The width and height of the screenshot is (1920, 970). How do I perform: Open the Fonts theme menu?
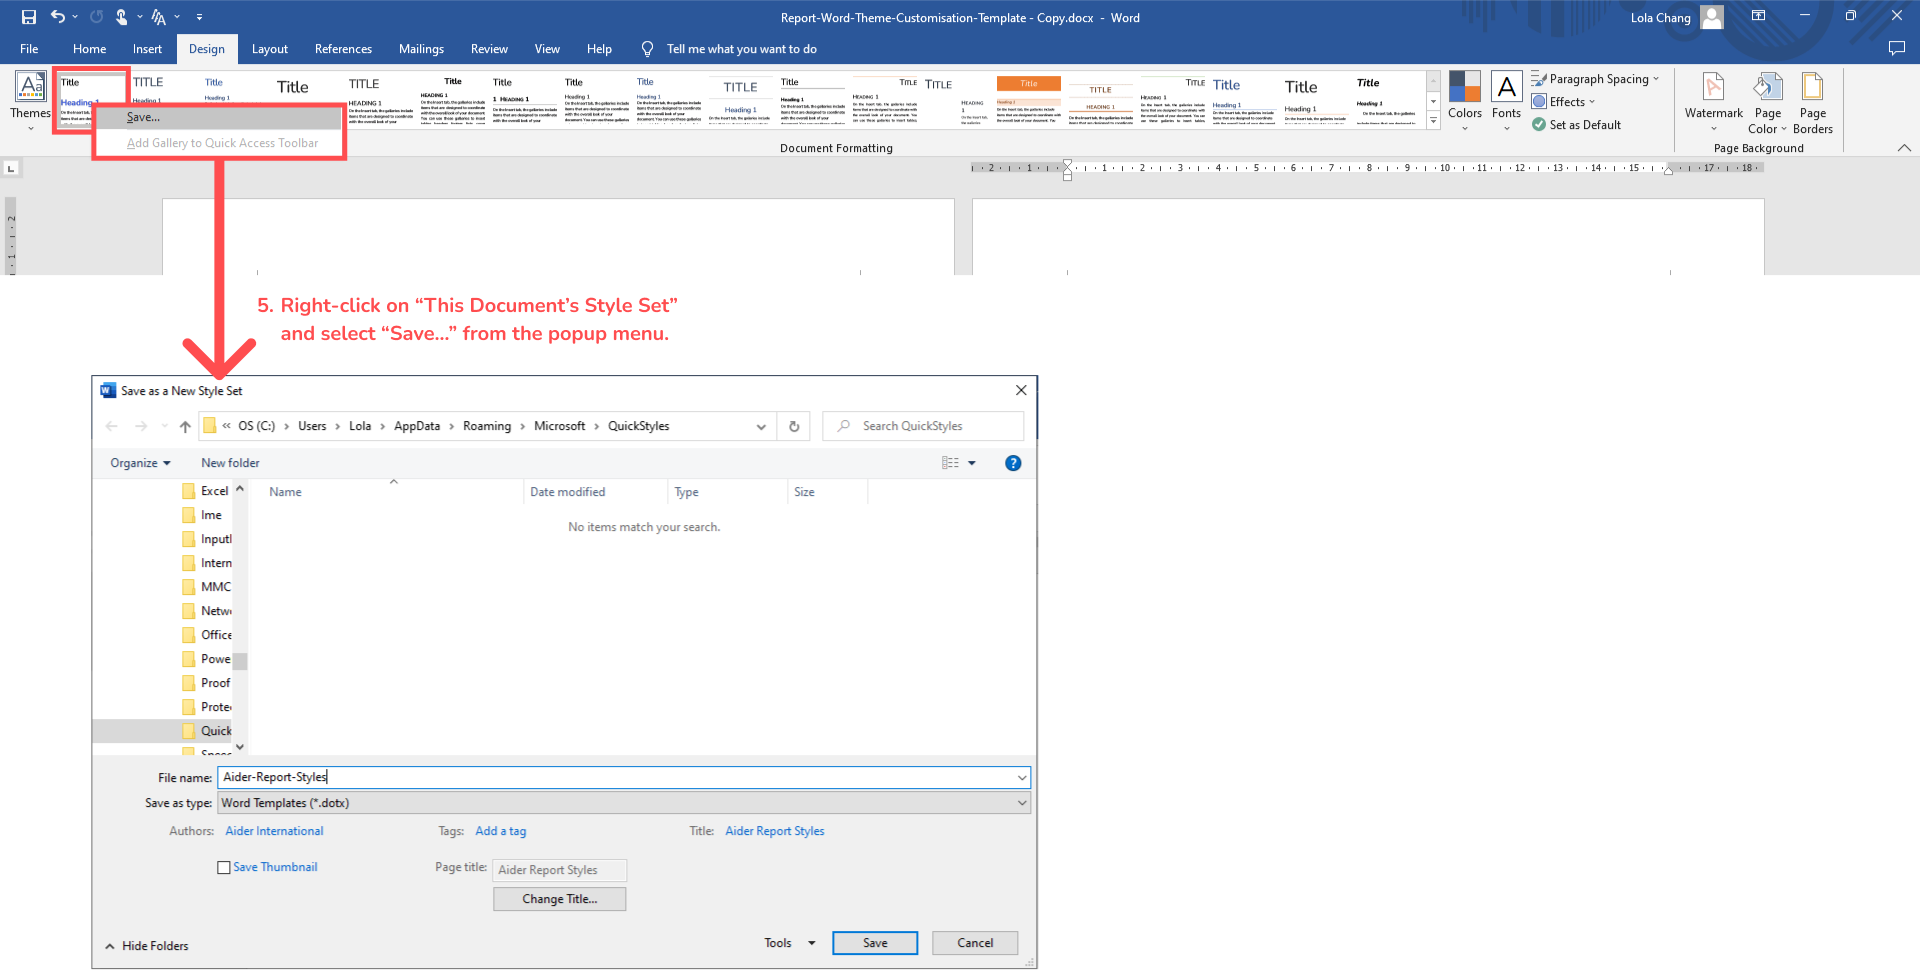1506,100
